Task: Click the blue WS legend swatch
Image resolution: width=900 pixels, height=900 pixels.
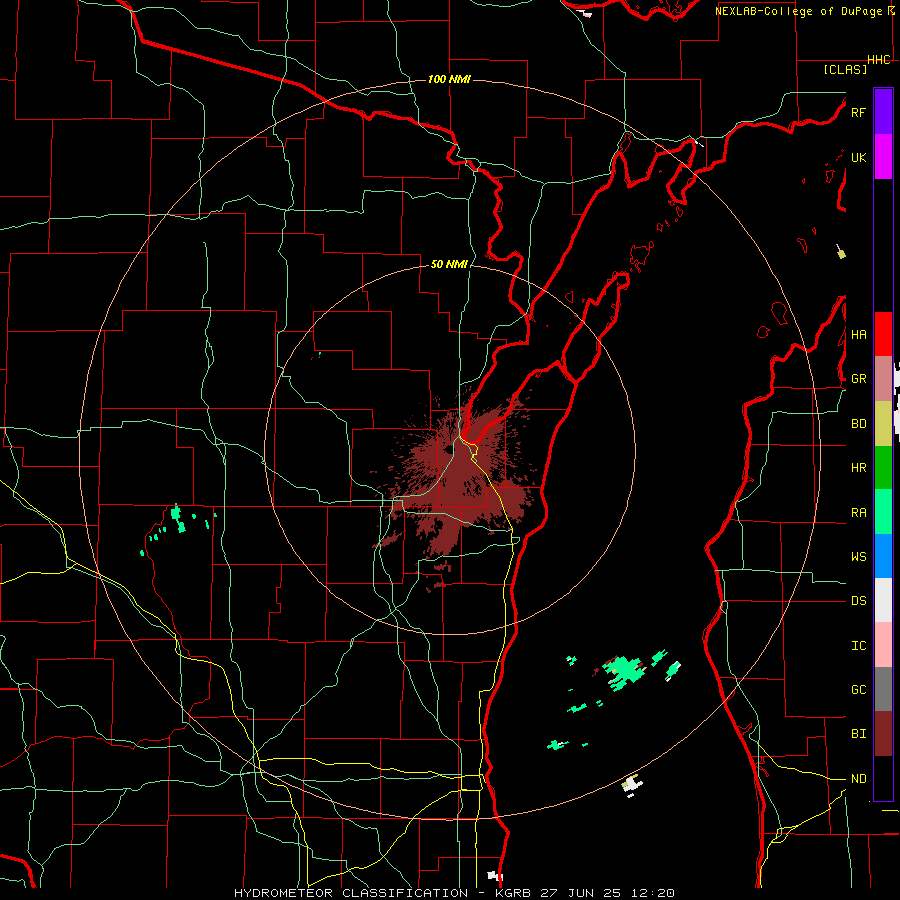Action: click(x=883, y=556)
